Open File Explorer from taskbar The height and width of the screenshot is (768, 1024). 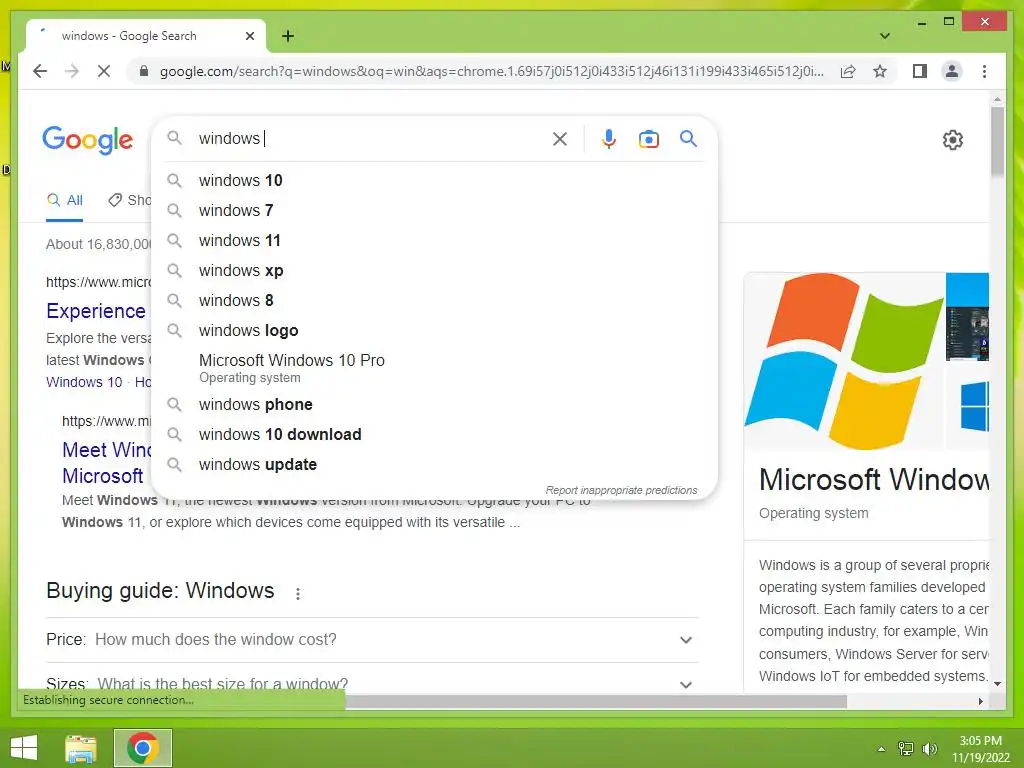(x=81, y=748)
